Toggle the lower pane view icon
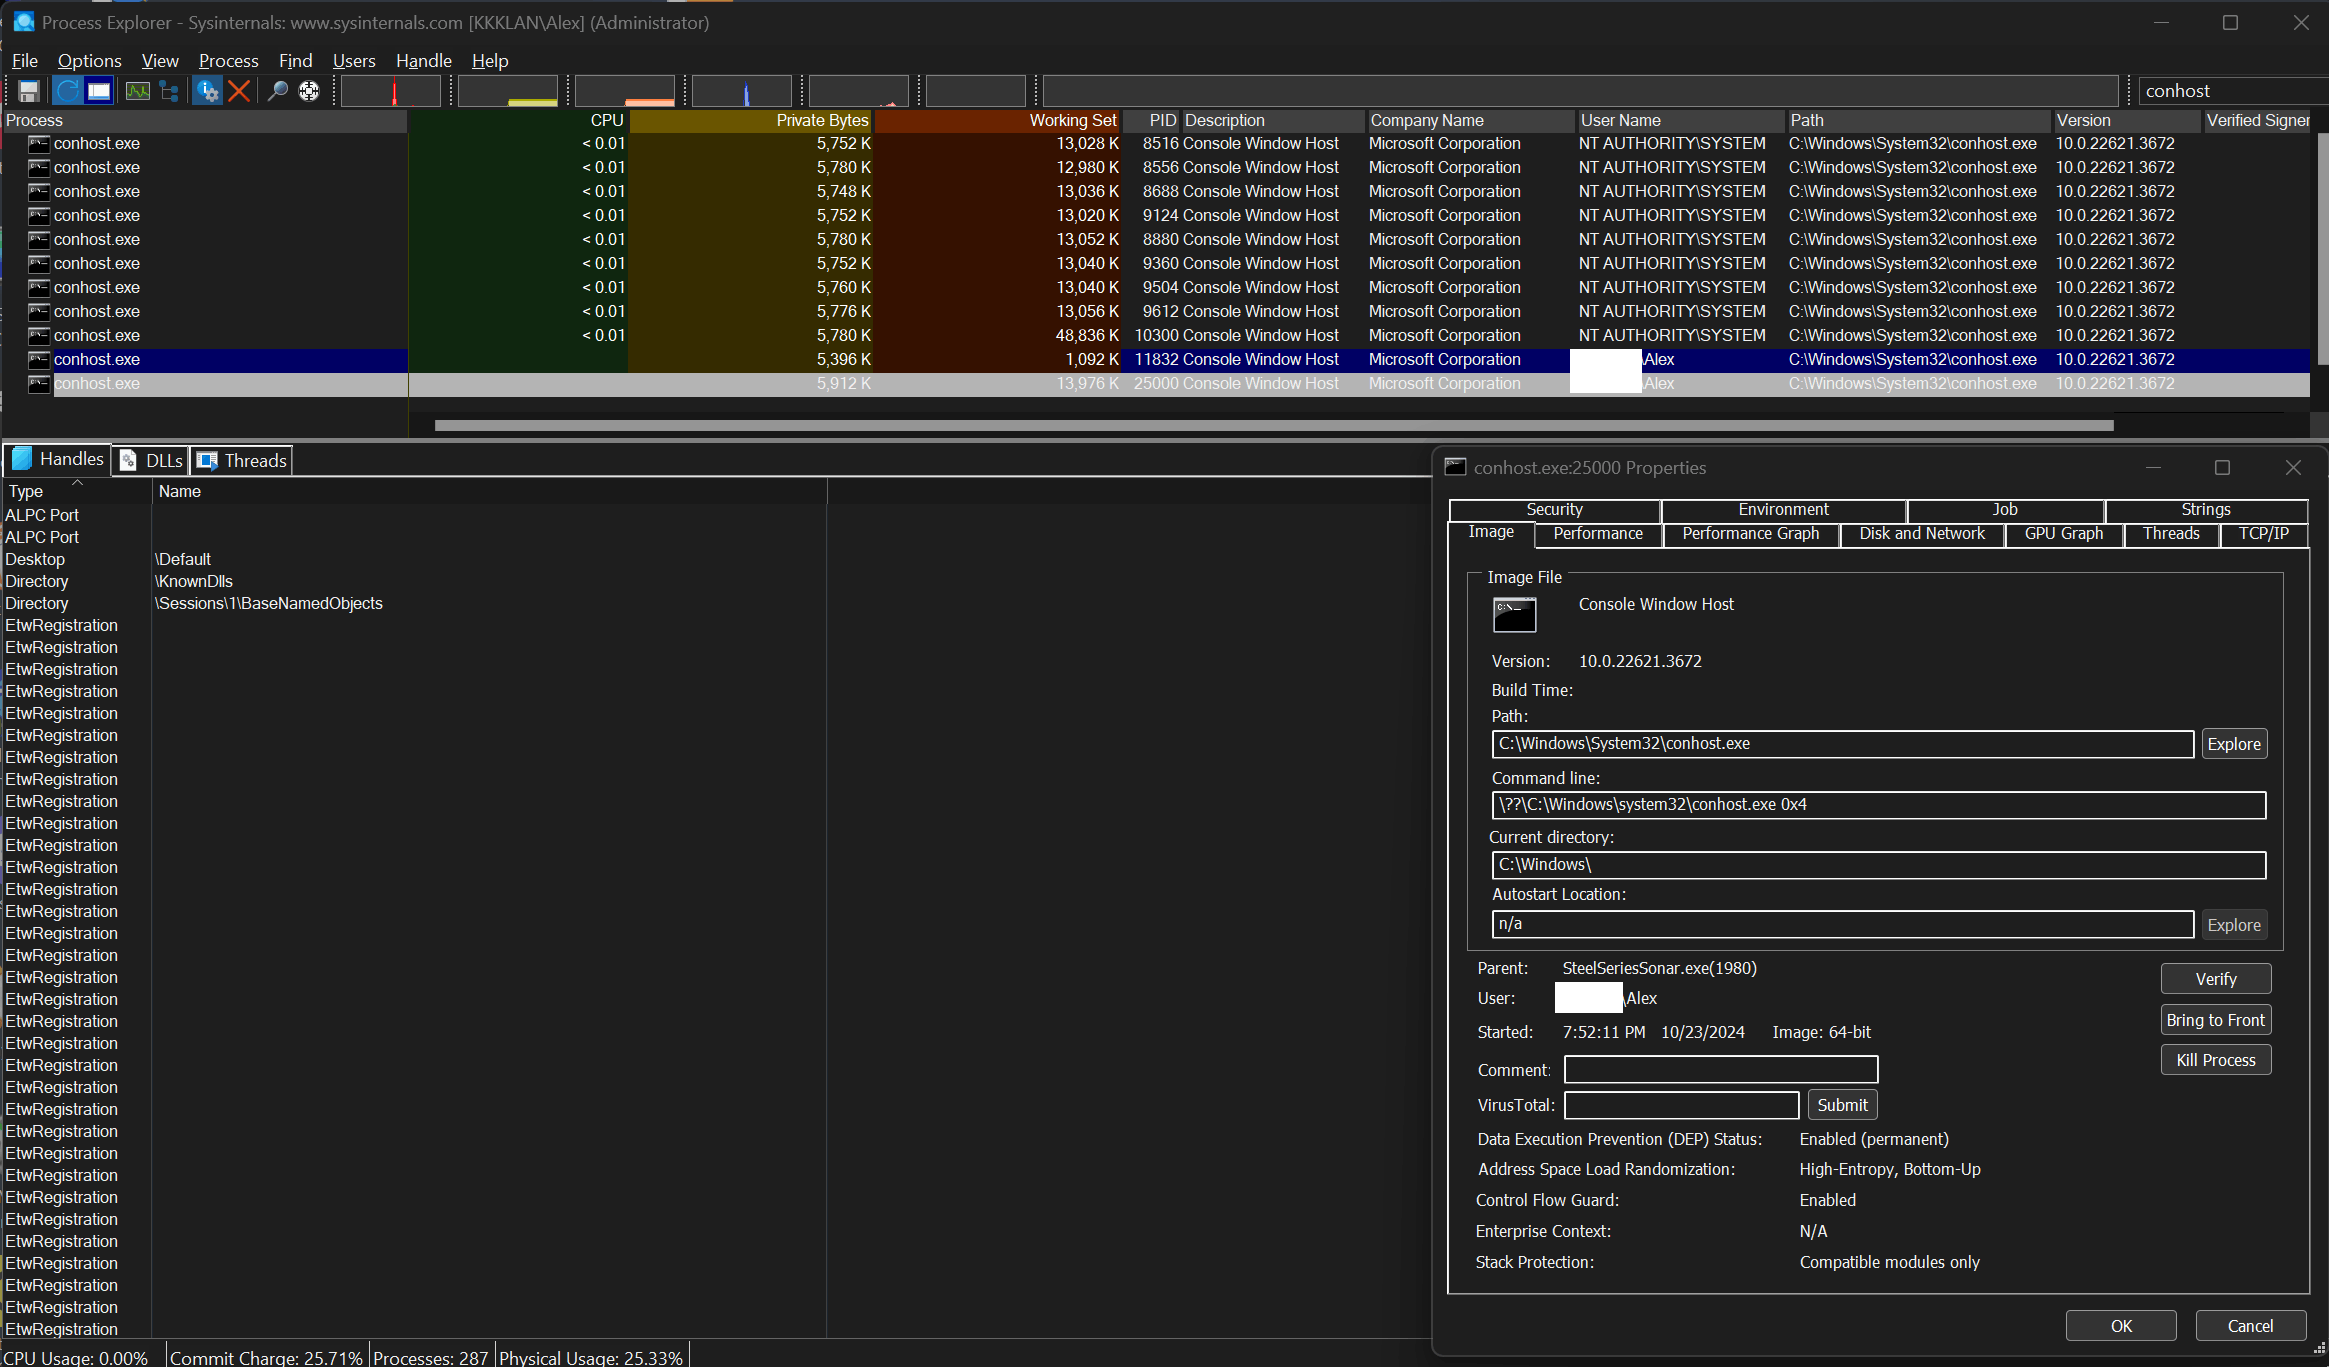 [x=99, y=91]
